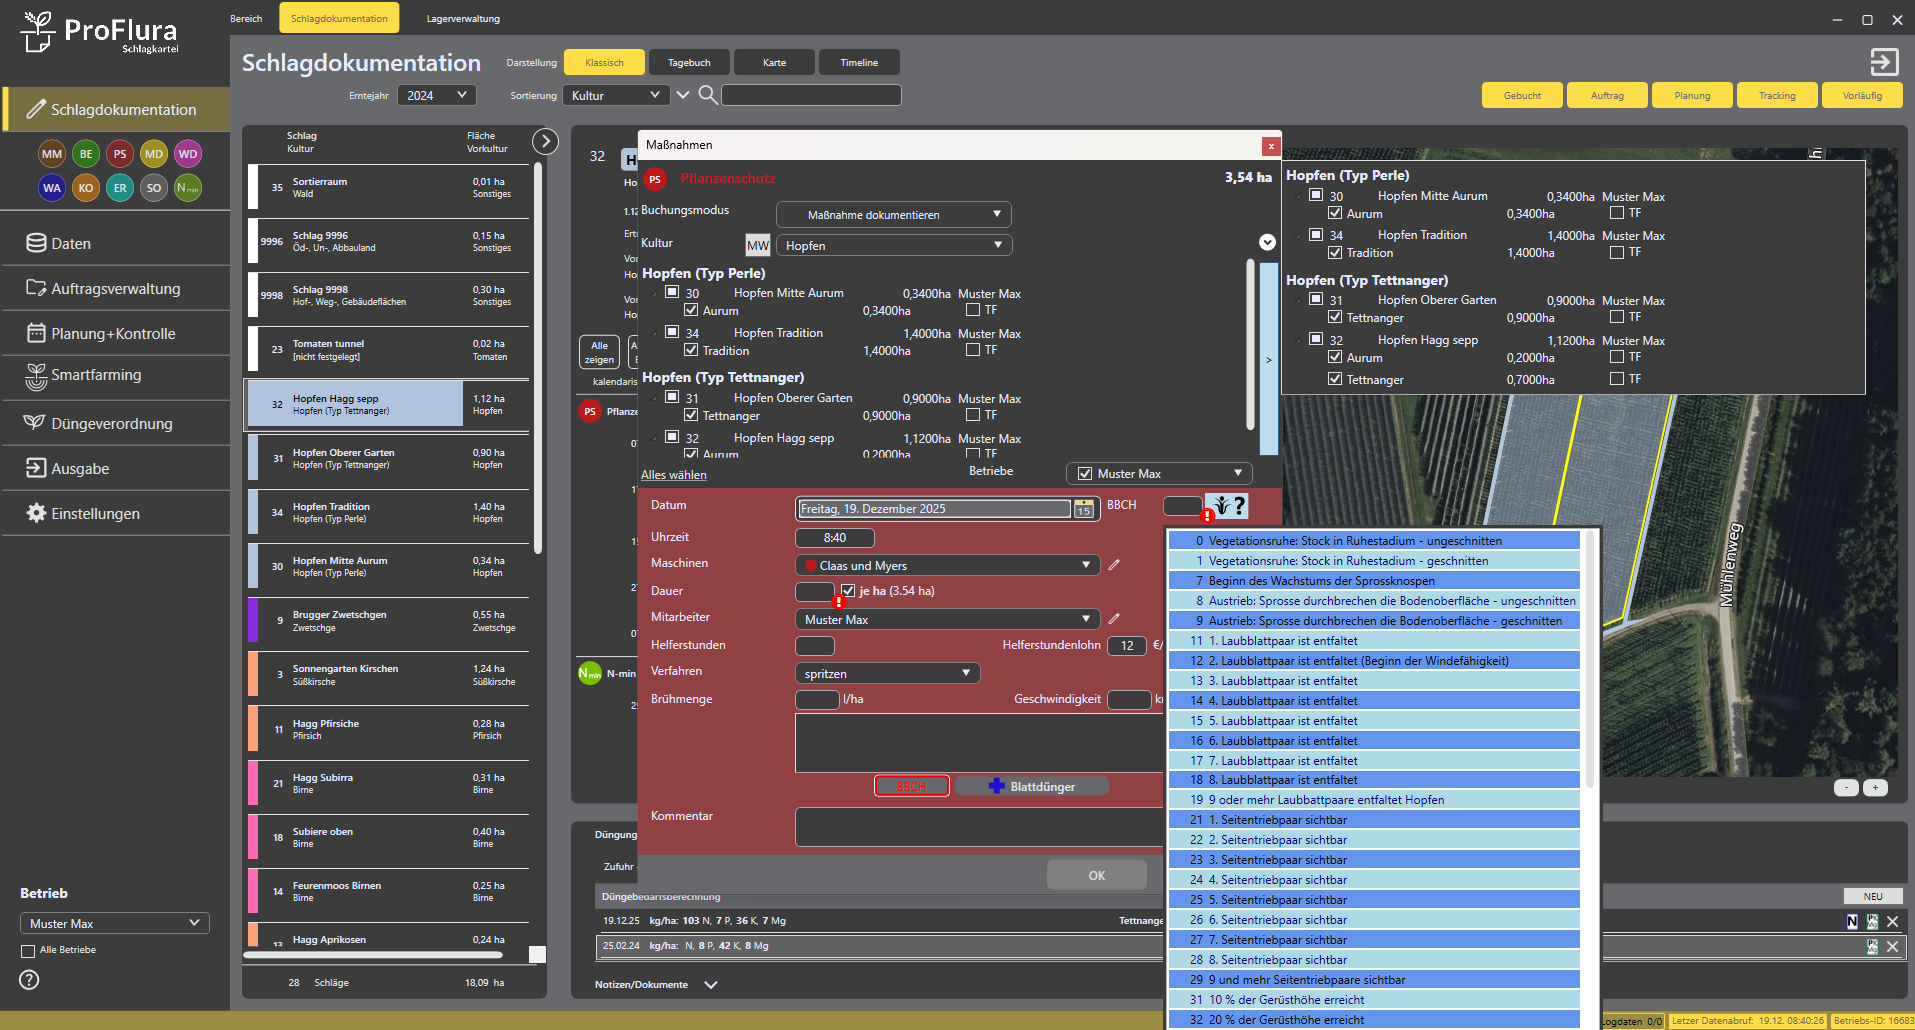The image size is (1915, 1030).
Task: Click the purple WD category circle icon
Action: (188, 154)
